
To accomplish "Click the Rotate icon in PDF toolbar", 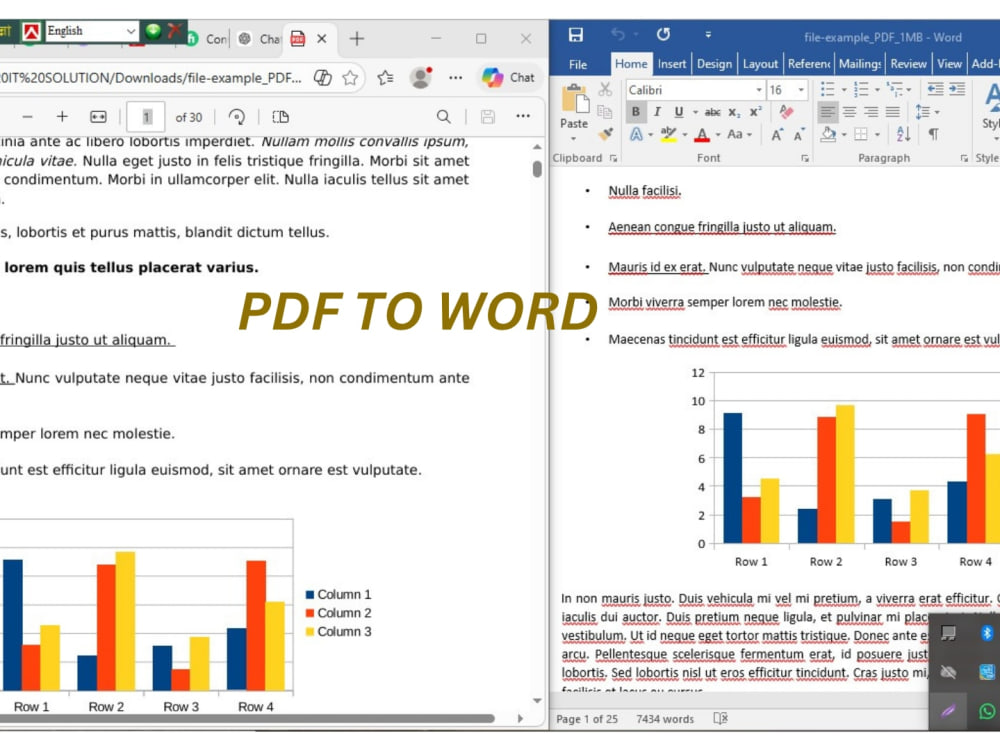I will point(237,117).
